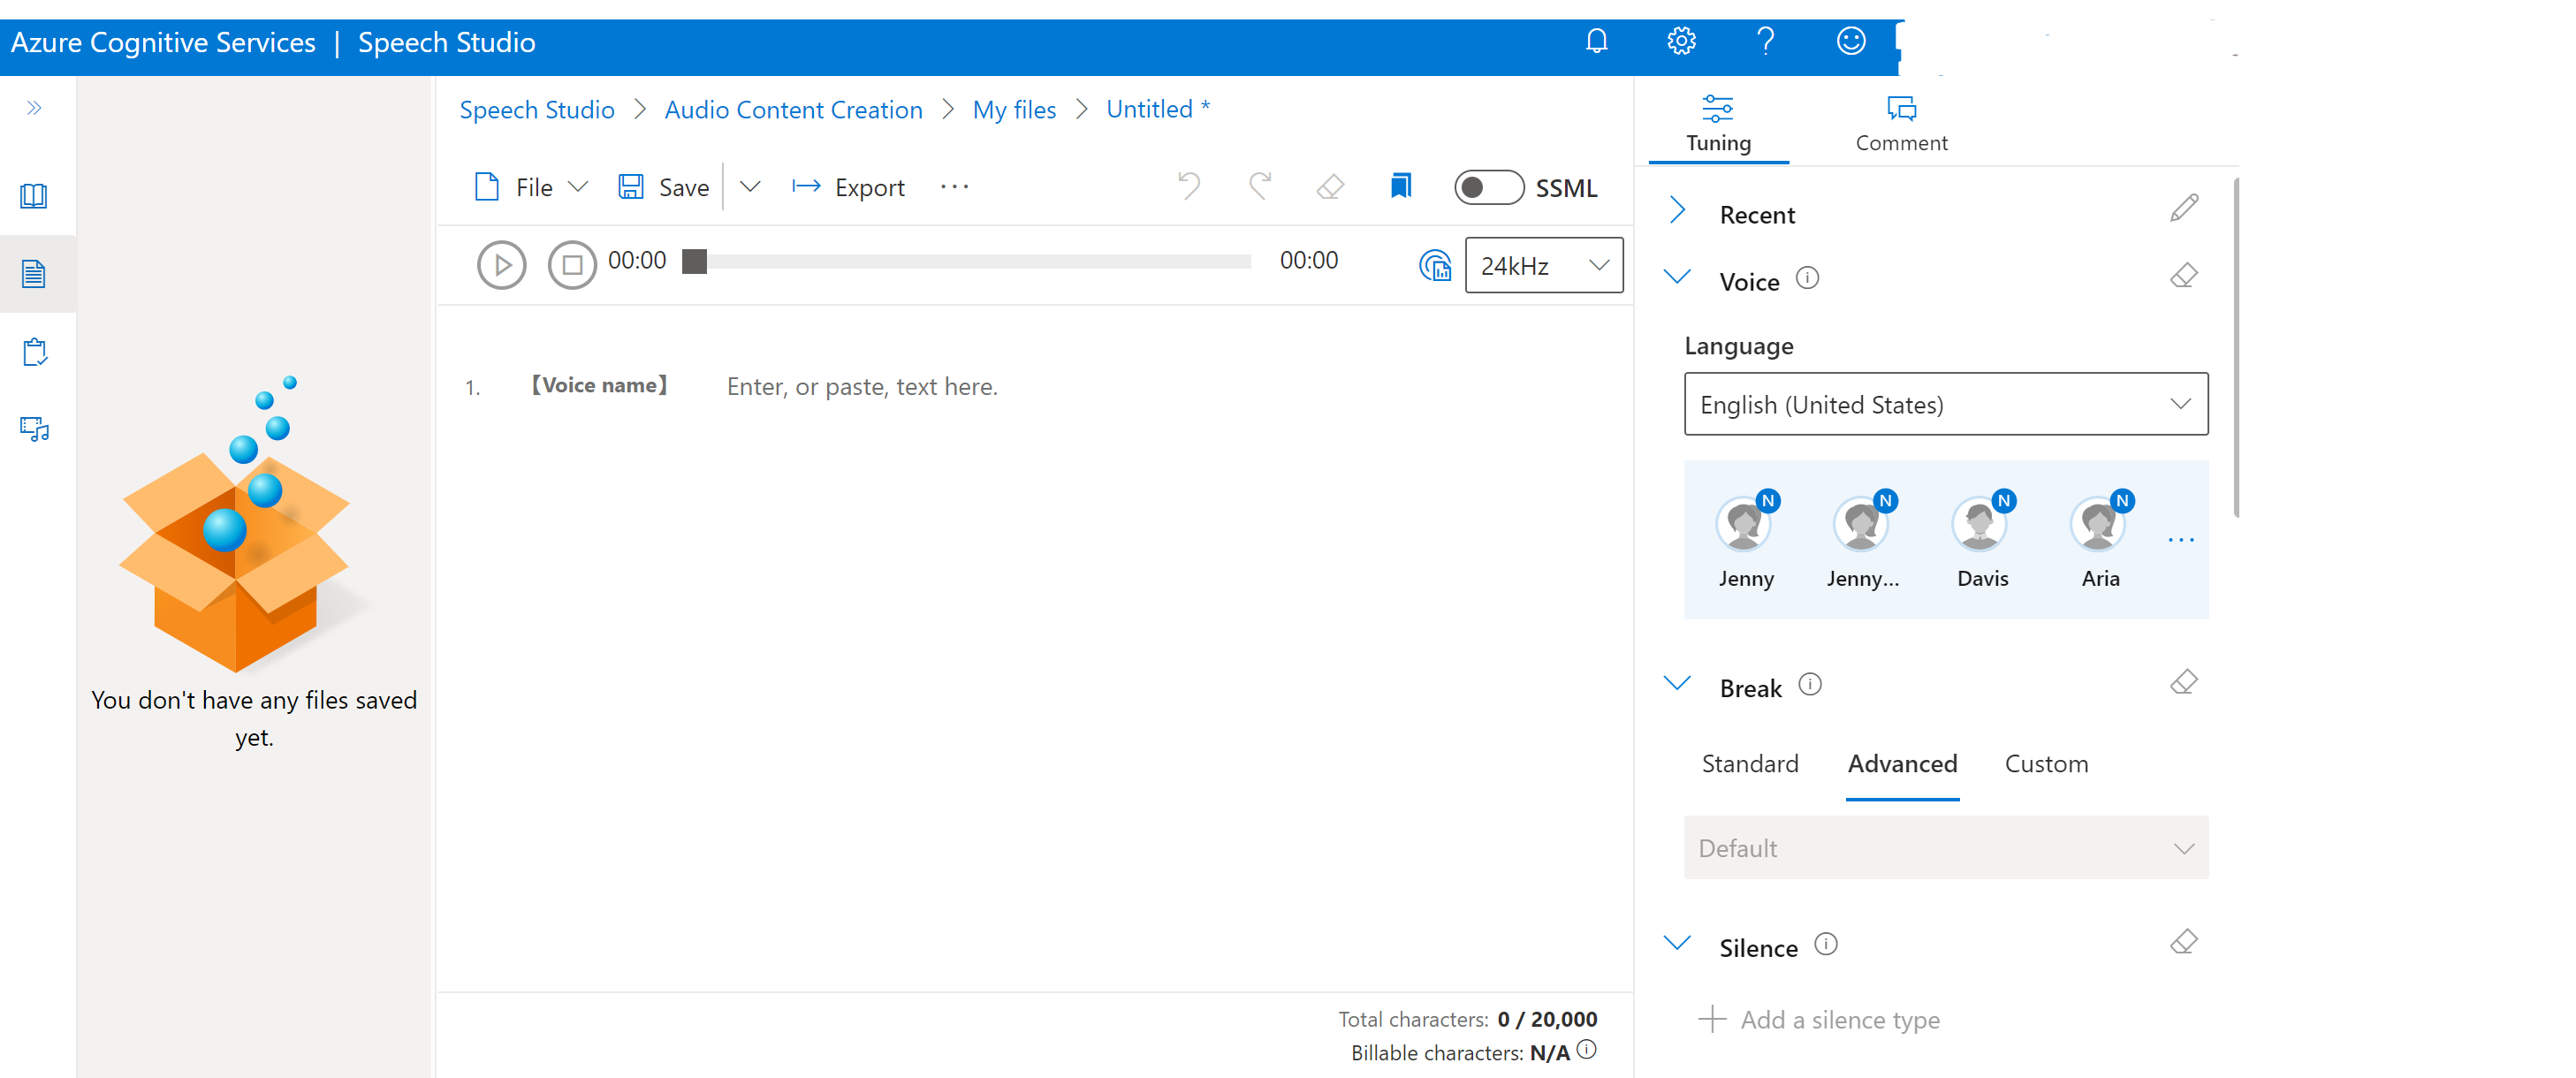Click the blue bookmark icon in the toolbar
Viewport: 2576px width, 1078px height.
click(x=1399, y=186)
